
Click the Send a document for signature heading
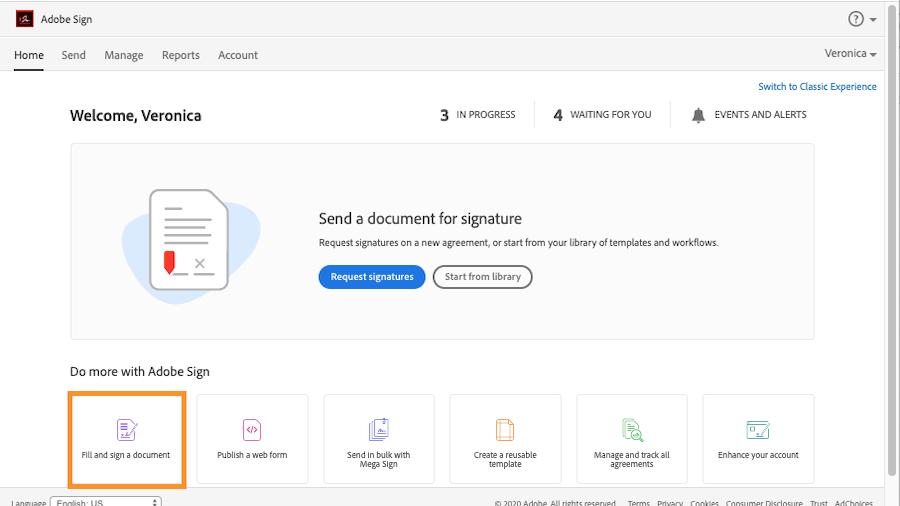[420, 219]
